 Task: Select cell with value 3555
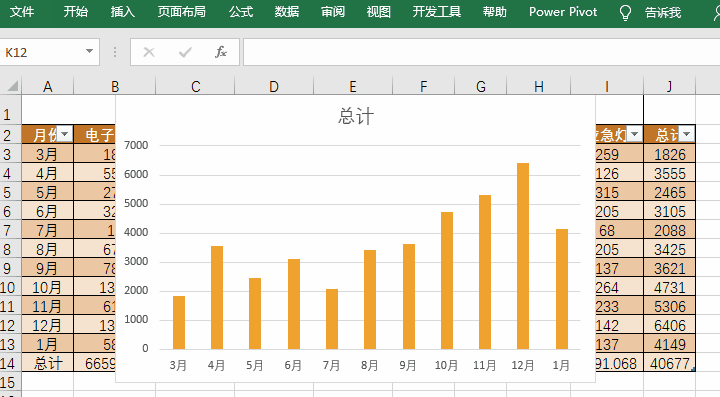click(x=669, y=173)
